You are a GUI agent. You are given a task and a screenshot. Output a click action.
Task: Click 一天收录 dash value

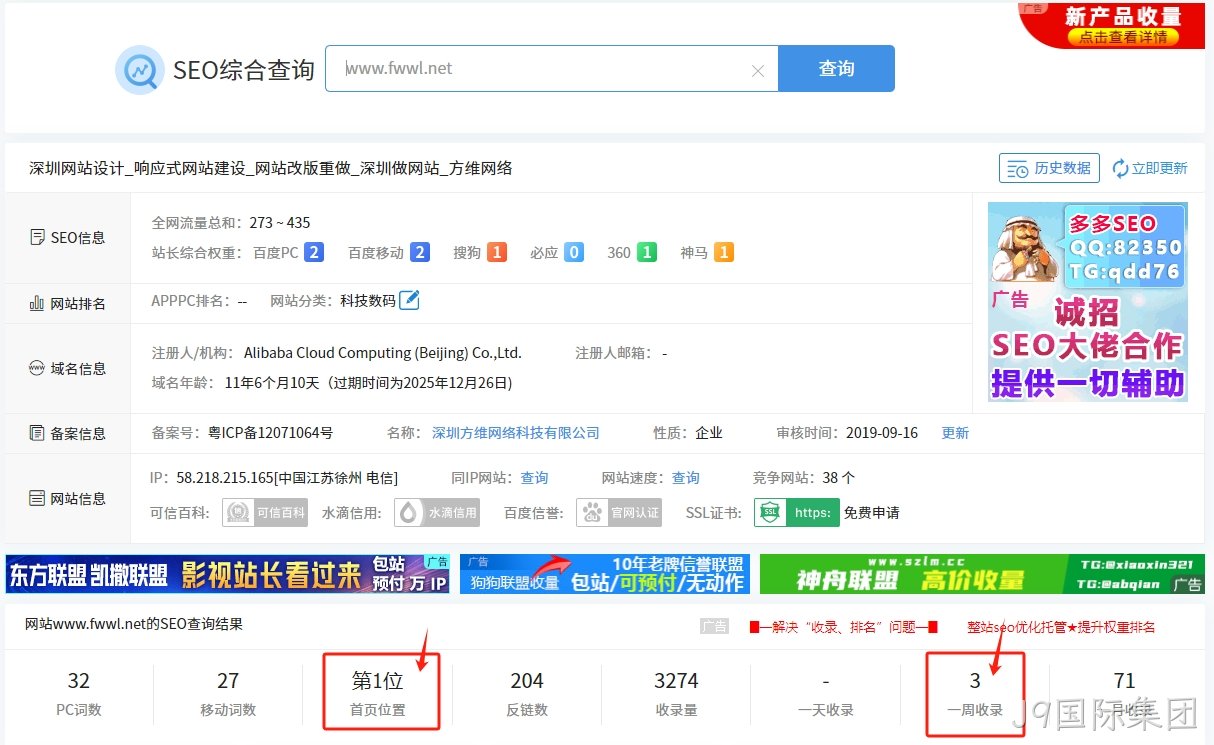click(x=826, y=681)
